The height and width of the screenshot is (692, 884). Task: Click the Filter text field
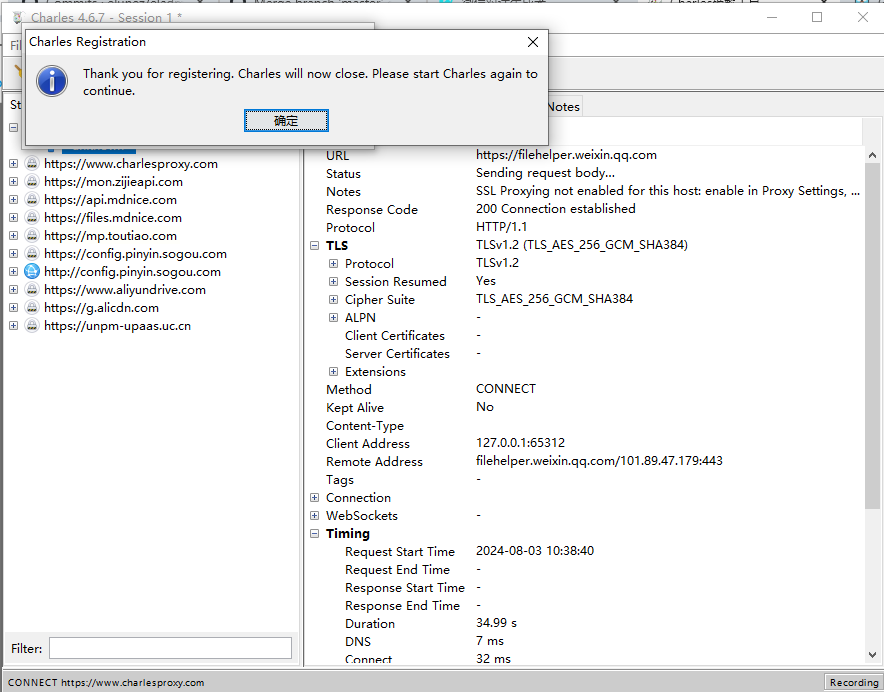click(x=170, y=648)
